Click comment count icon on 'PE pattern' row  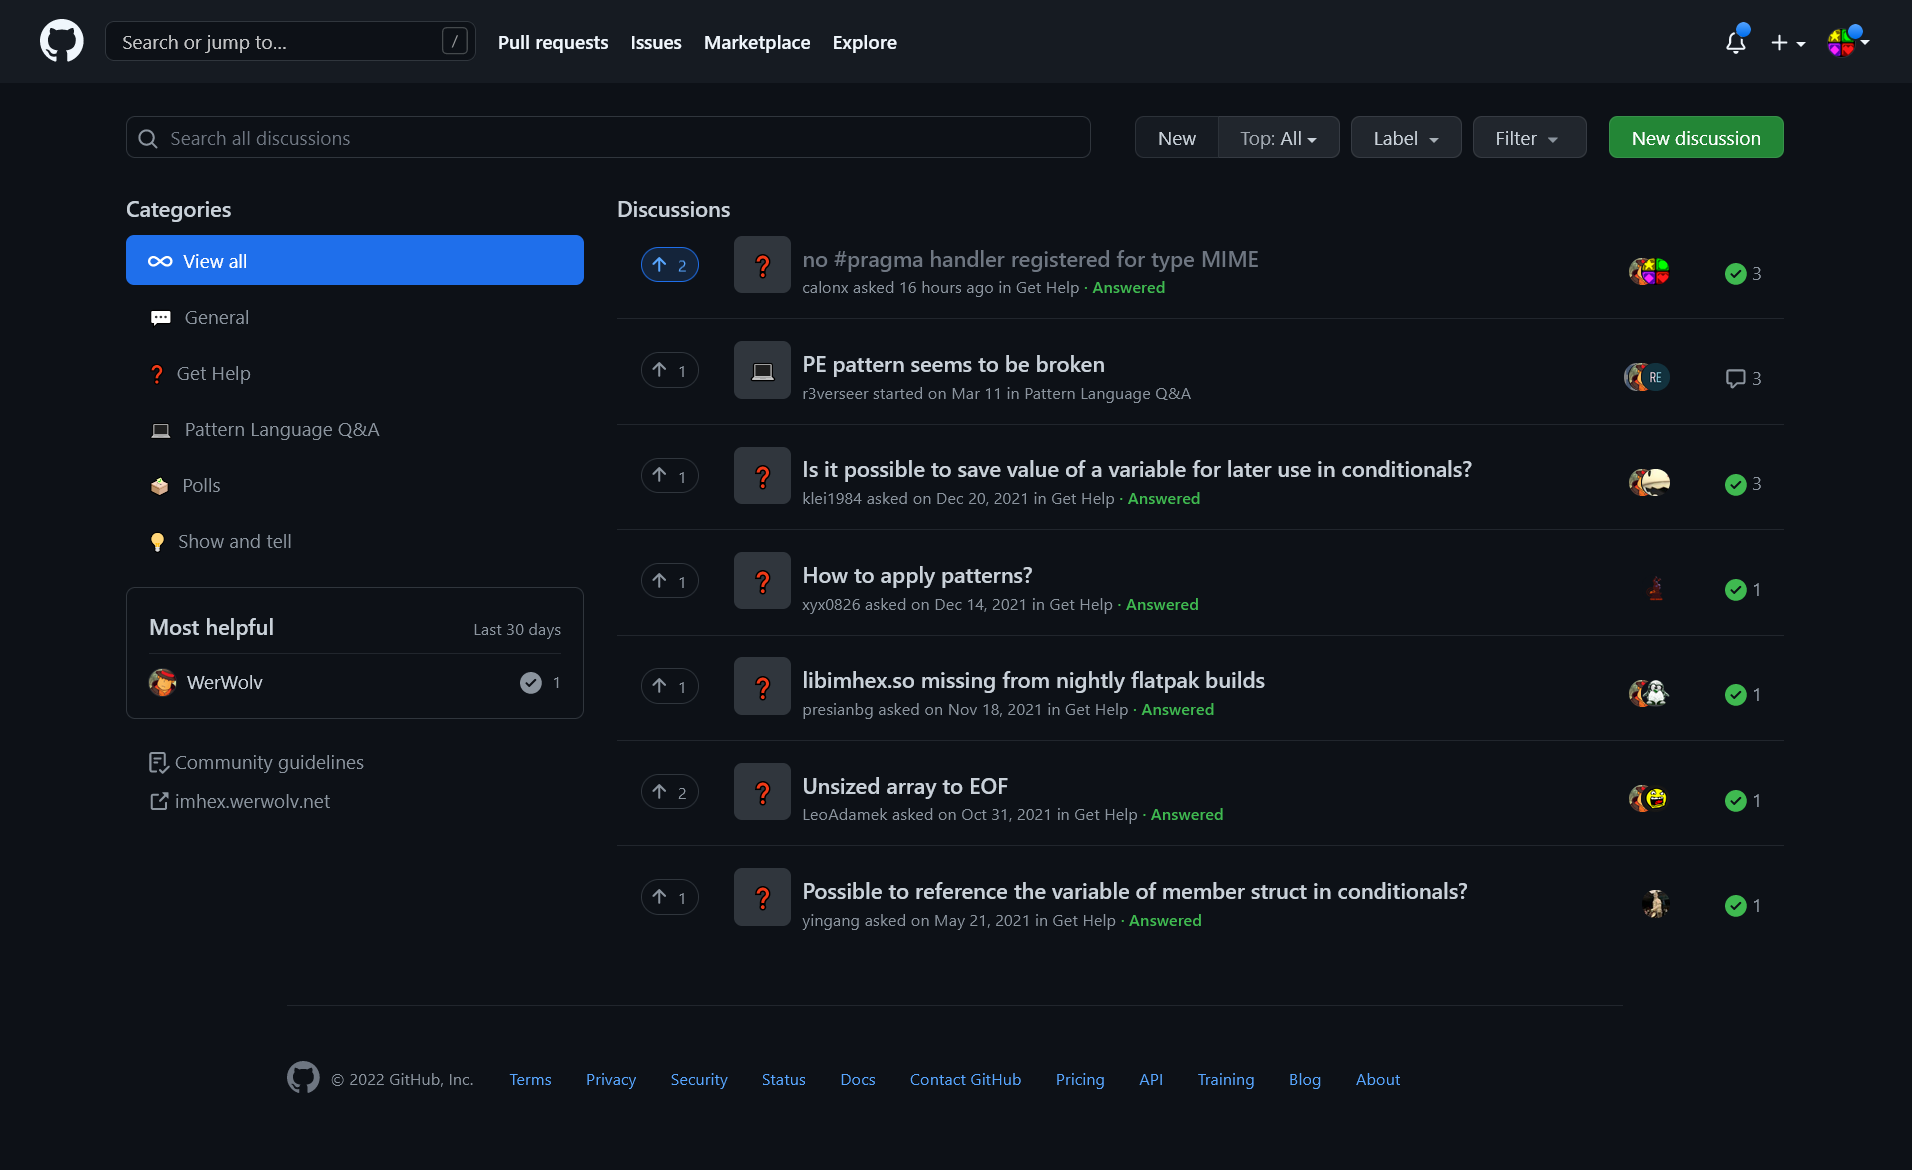click(x=1743, y=378)
